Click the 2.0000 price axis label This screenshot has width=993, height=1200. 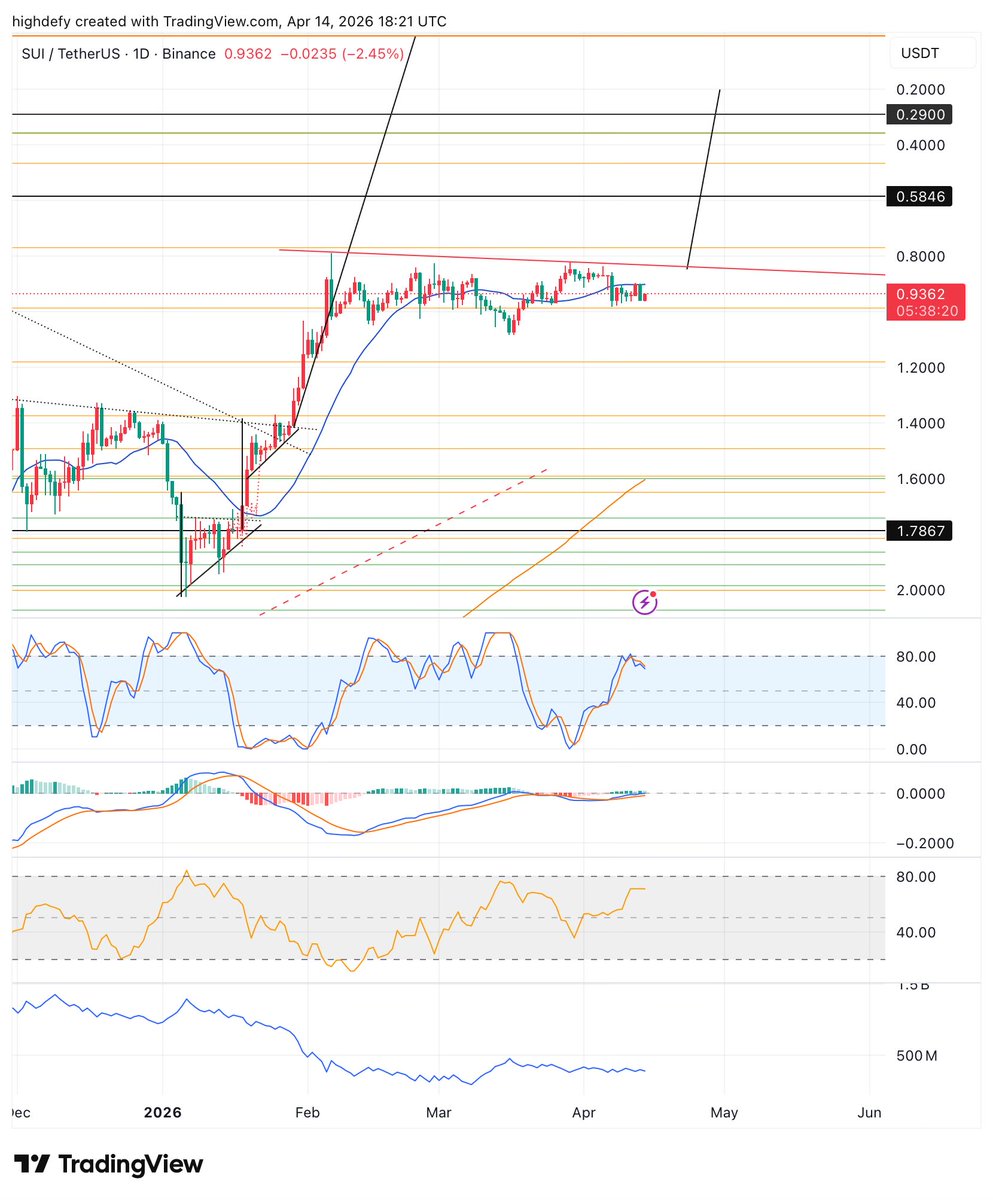(919, 590)
